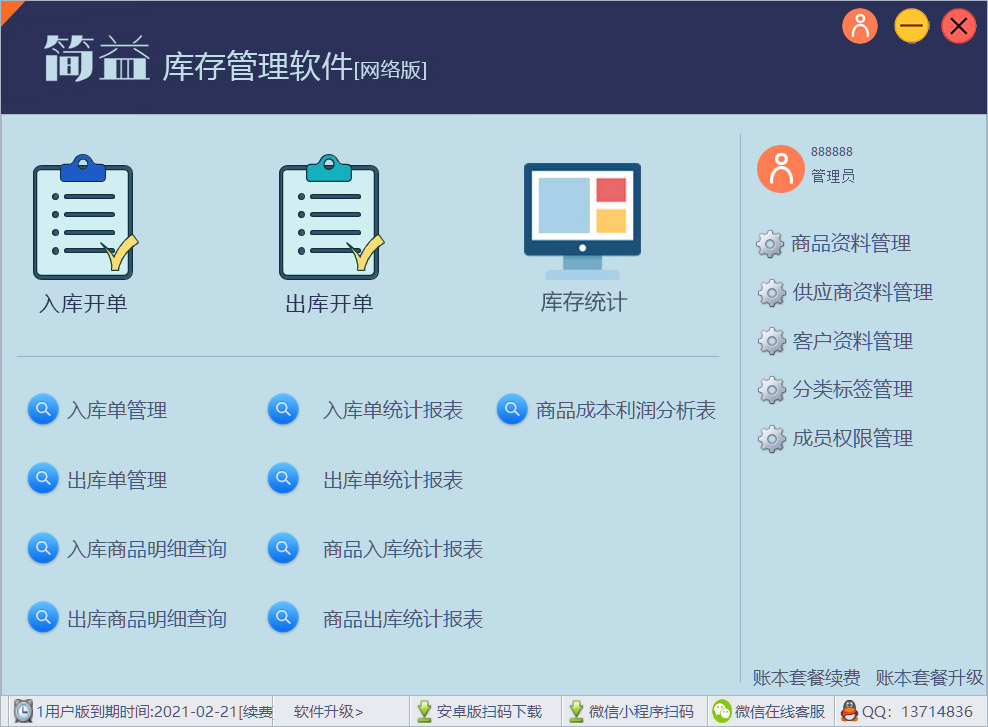Viewport: 988px width, 727px height.
Task: Click 安卓版扫码下载 text in status bar
Action: coord(489,712)
